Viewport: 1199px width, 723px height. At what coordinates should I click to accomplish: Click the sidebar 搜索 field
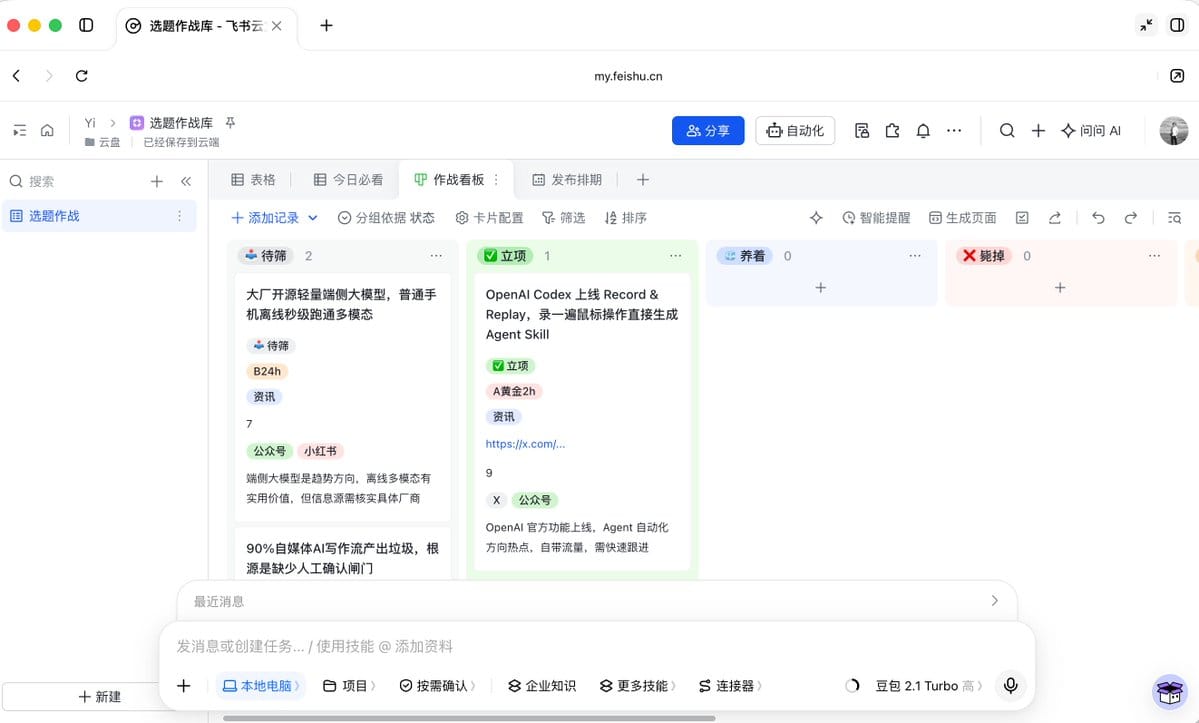coord(76,181)
